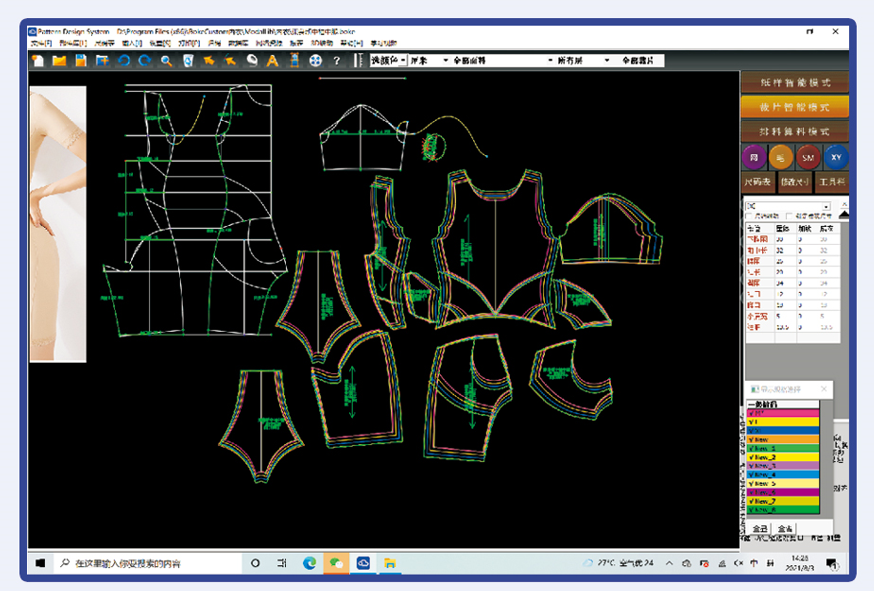Screen dimensions: 874x591
Task: Select the magnifier zoom tool
Action: [x=167, y=61]
